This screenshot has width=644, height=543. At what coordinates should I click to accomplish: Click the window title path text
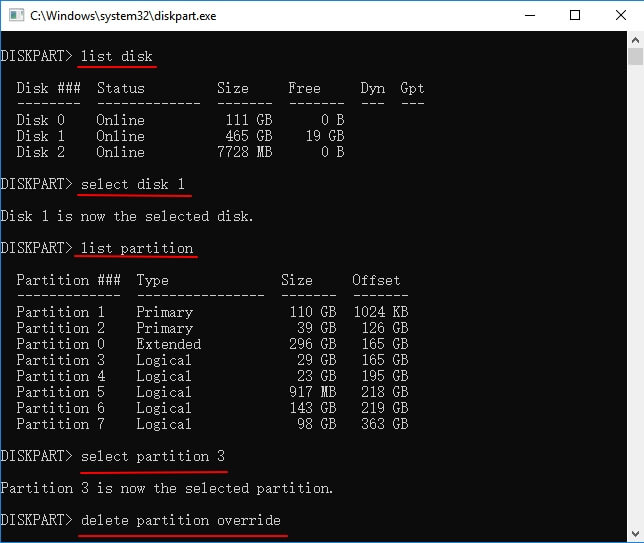[136, 16]
